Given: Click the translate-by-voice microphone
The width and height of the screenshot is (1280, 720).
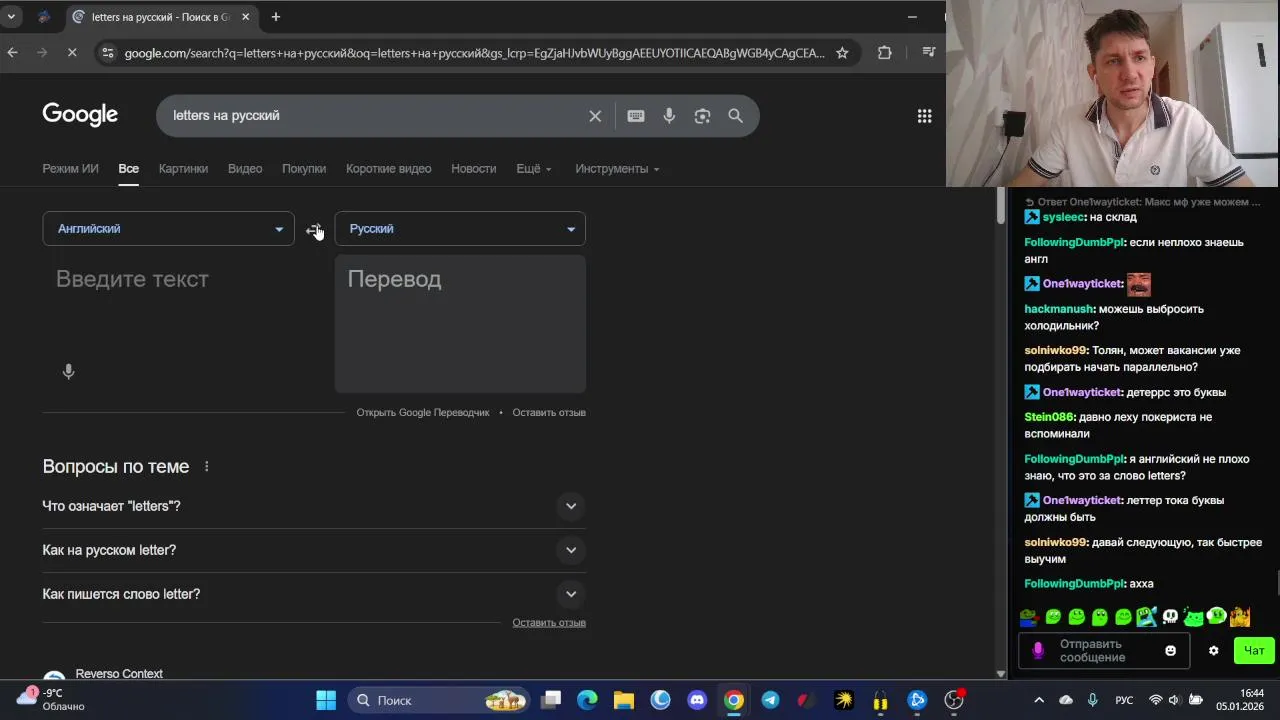Looking at the screenshot, I should click(68, 372).
